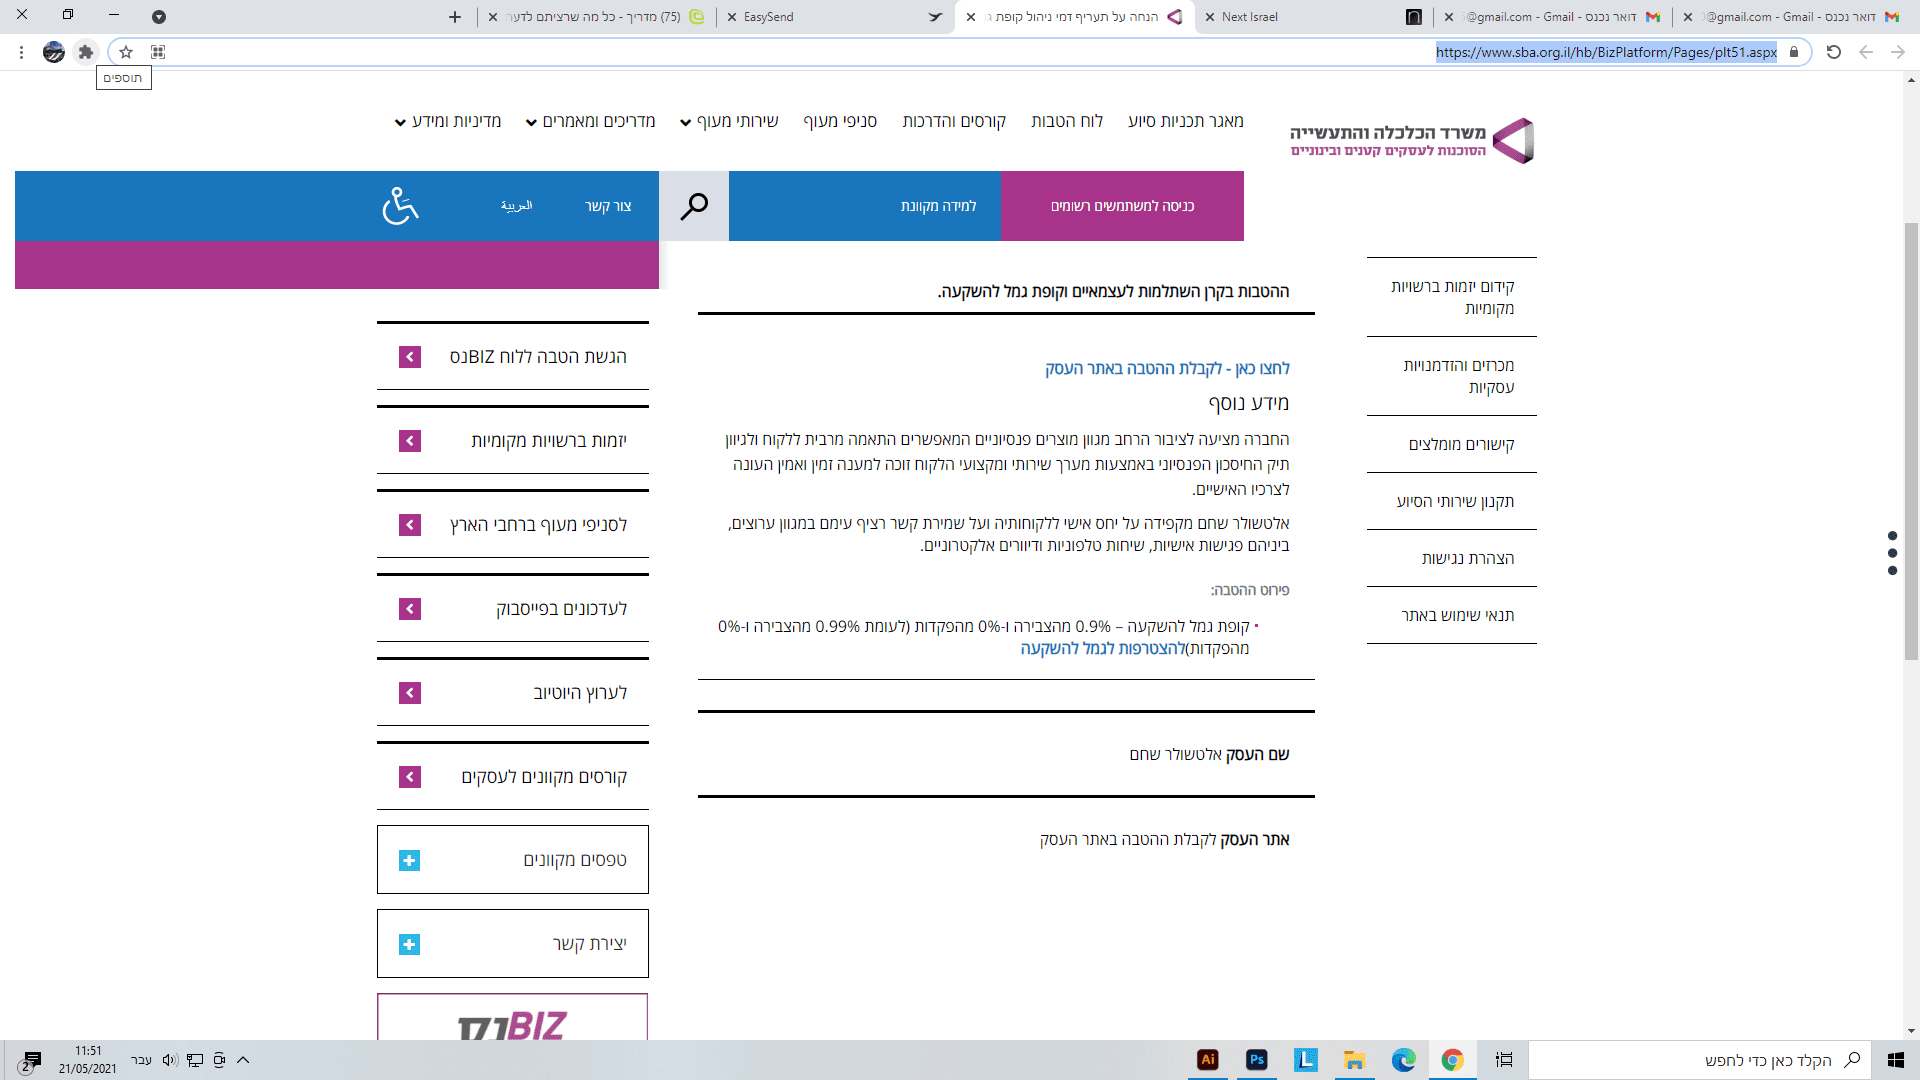The width and height of the screenshot is (1920, 1080).
Task: Open סניפי מעוף menu item
Action: click(x=840, y=121)
